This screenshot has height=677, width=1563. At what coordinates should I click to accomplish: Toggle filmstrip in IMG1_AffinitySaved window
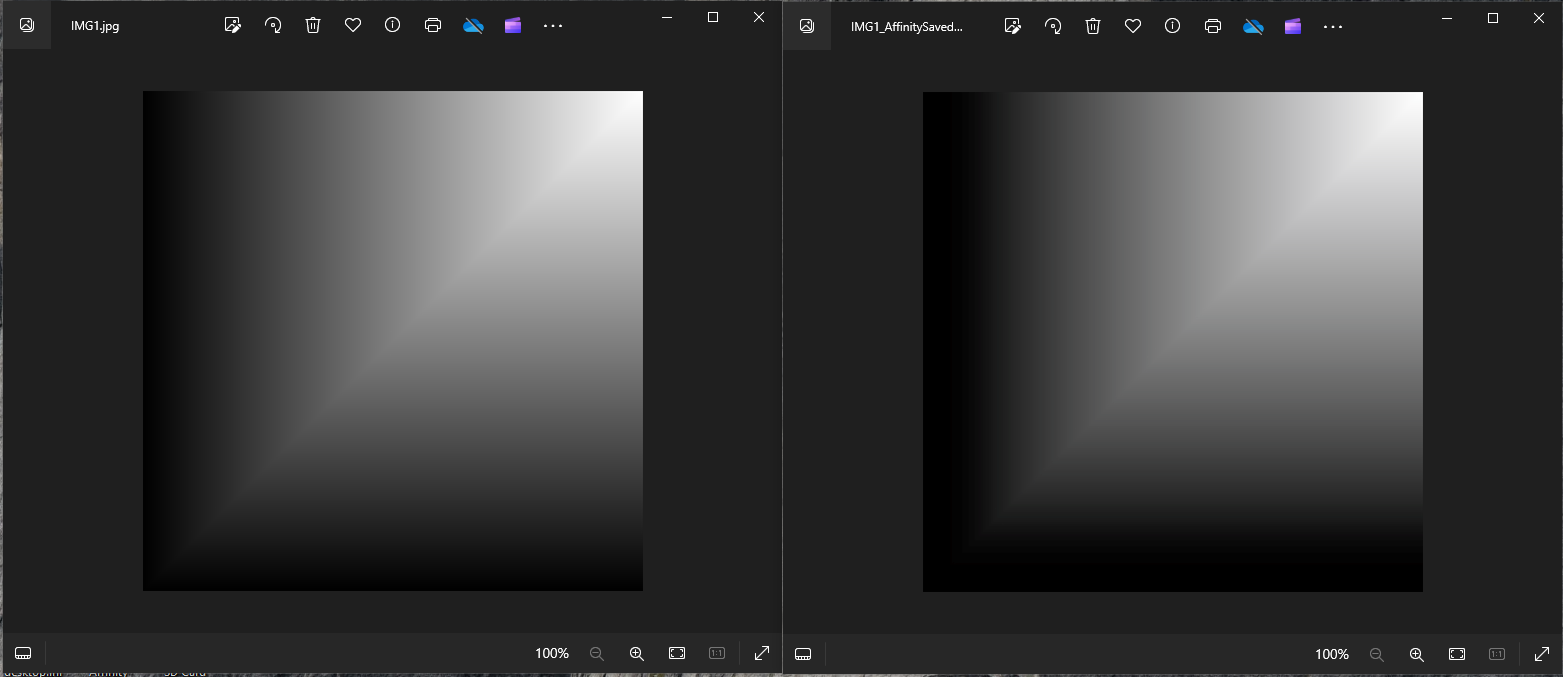click(803, 654)
